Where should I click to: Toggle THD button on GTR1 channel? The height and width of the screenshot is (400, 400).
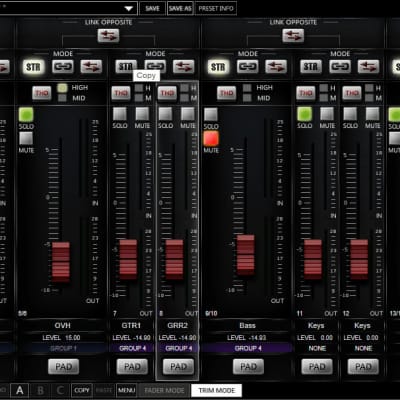(121, 93)
